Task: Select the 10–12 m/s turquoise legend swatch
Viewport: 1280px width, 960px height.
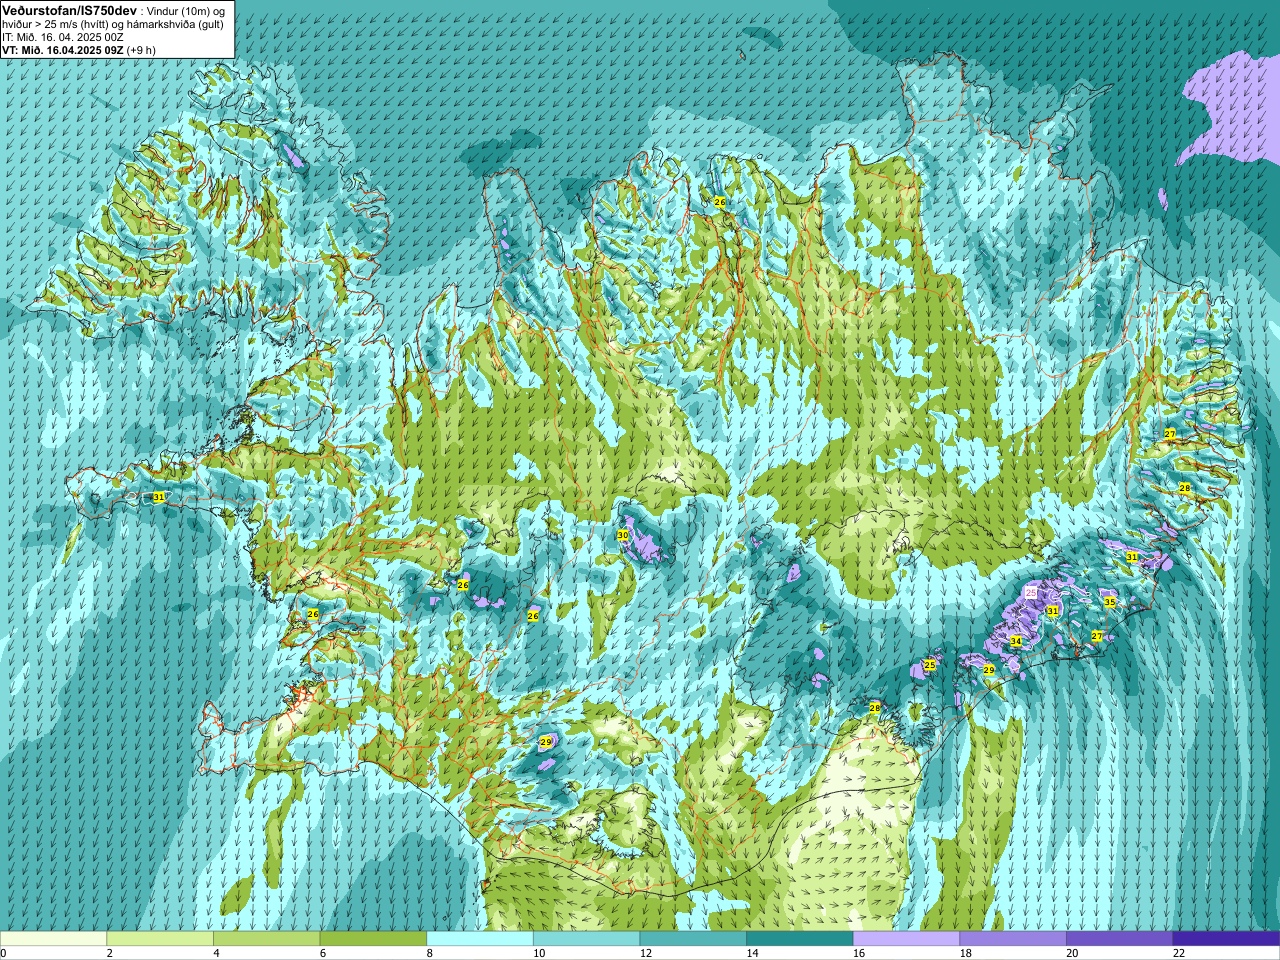Action: [586, 939]
